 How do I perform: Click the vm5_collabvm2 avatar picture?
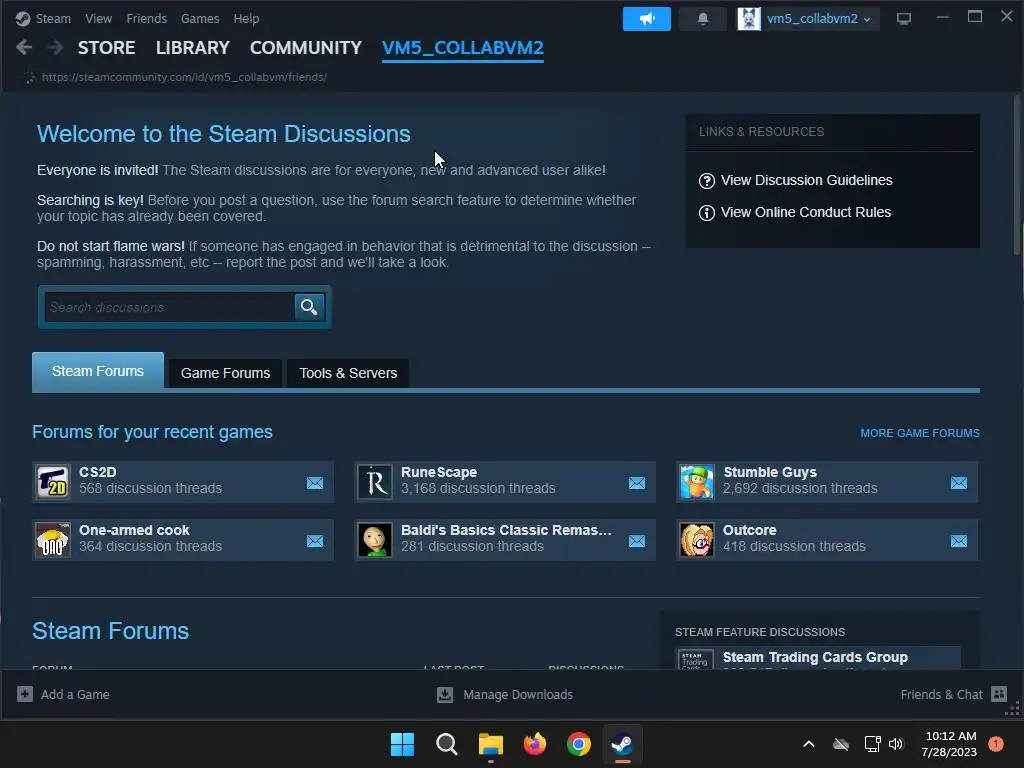pyautogui.click(x=749, y=19)
